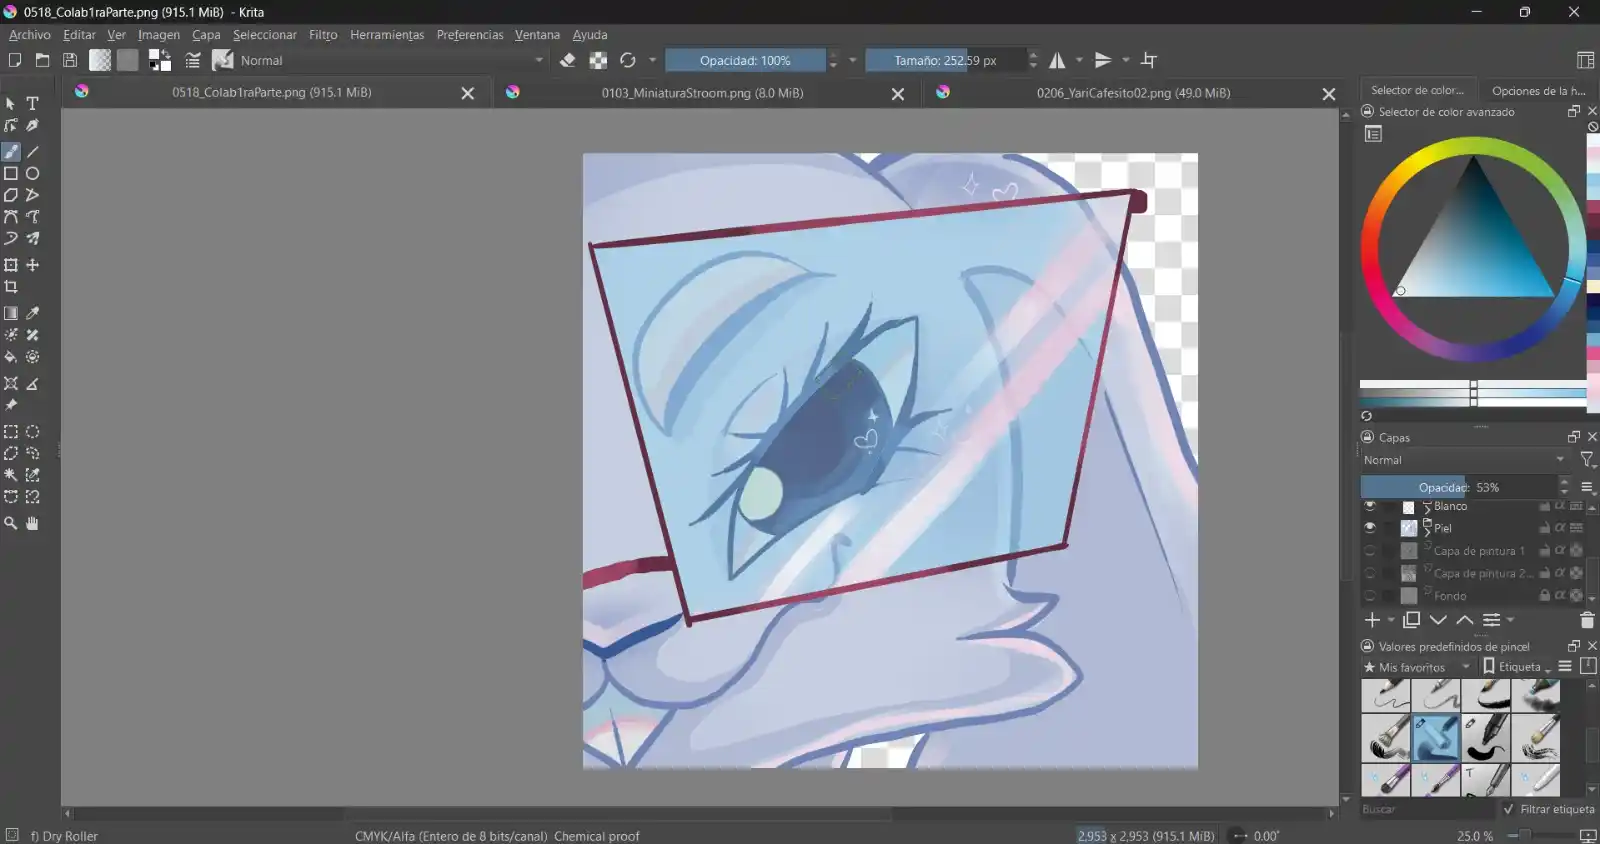
Task: Save the document using floppy icon
Action: point(70,60)
